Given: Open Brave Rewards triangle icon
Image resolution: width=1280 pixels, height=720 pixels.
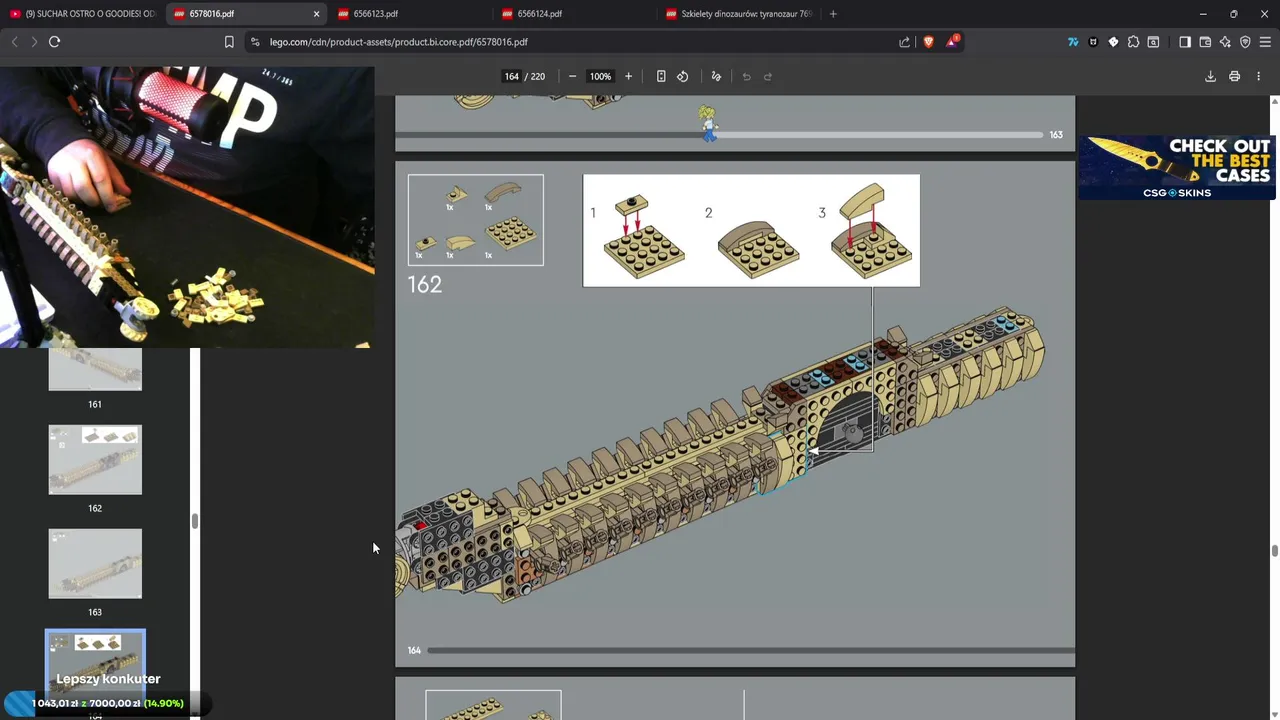Looking at the screenshot, I should (x=952, y=42).
